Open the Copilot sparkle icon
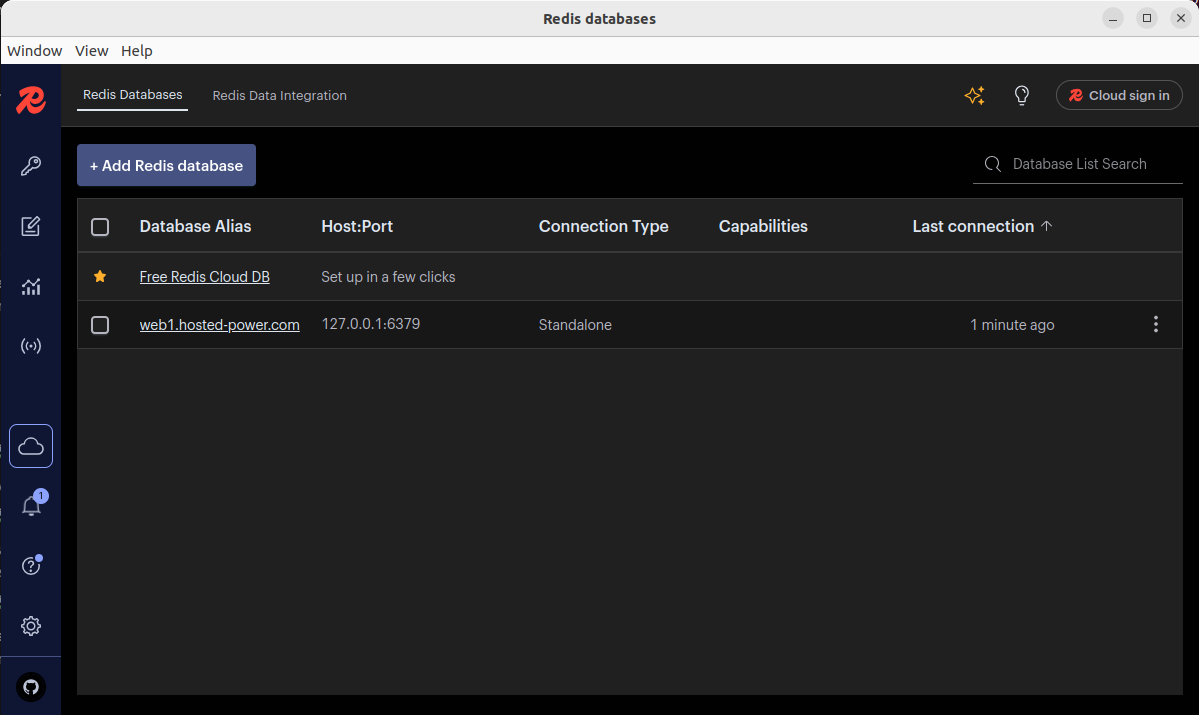 (975, 96)
